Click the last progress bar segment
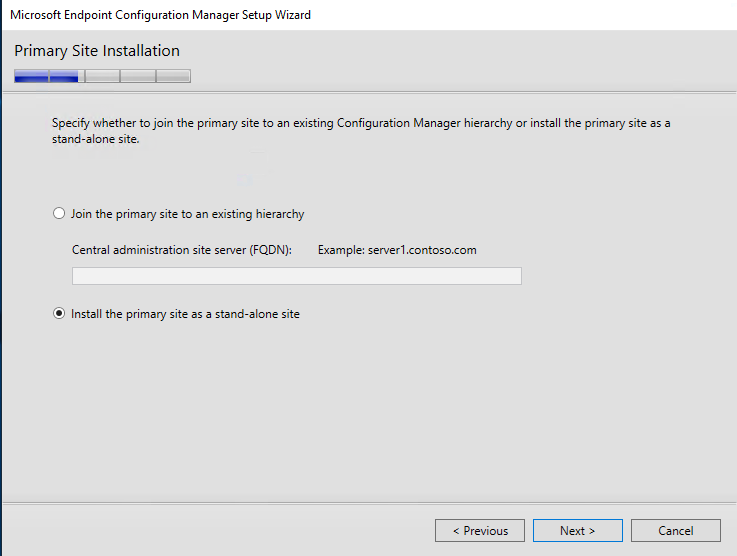This screenshot has width=737, height=556. (x=173, y=76)
